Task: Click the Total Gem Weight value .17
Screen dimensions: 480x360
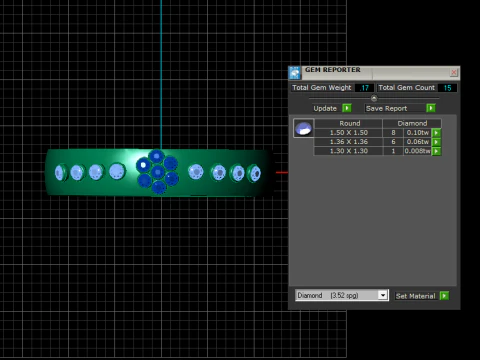Action: coord(364,88)
